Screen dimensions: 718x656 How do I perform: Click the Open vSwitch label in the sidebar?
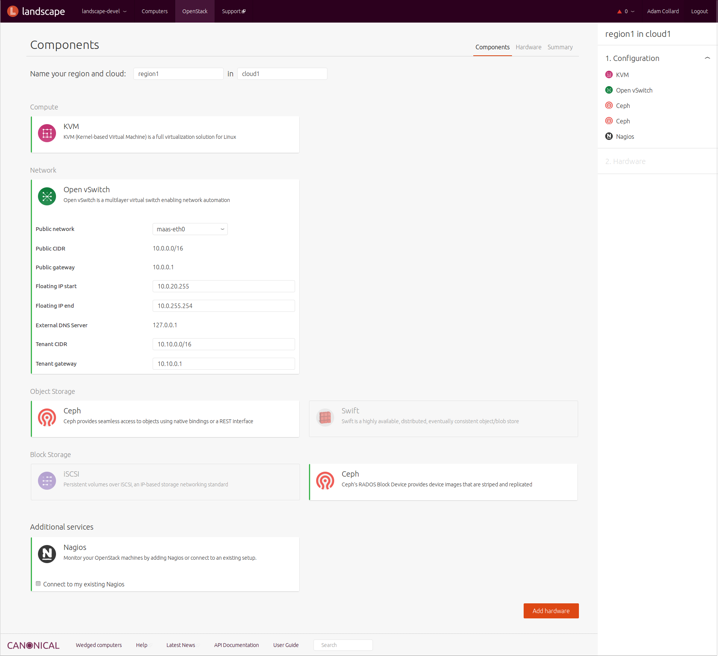[x=634, y=90]
